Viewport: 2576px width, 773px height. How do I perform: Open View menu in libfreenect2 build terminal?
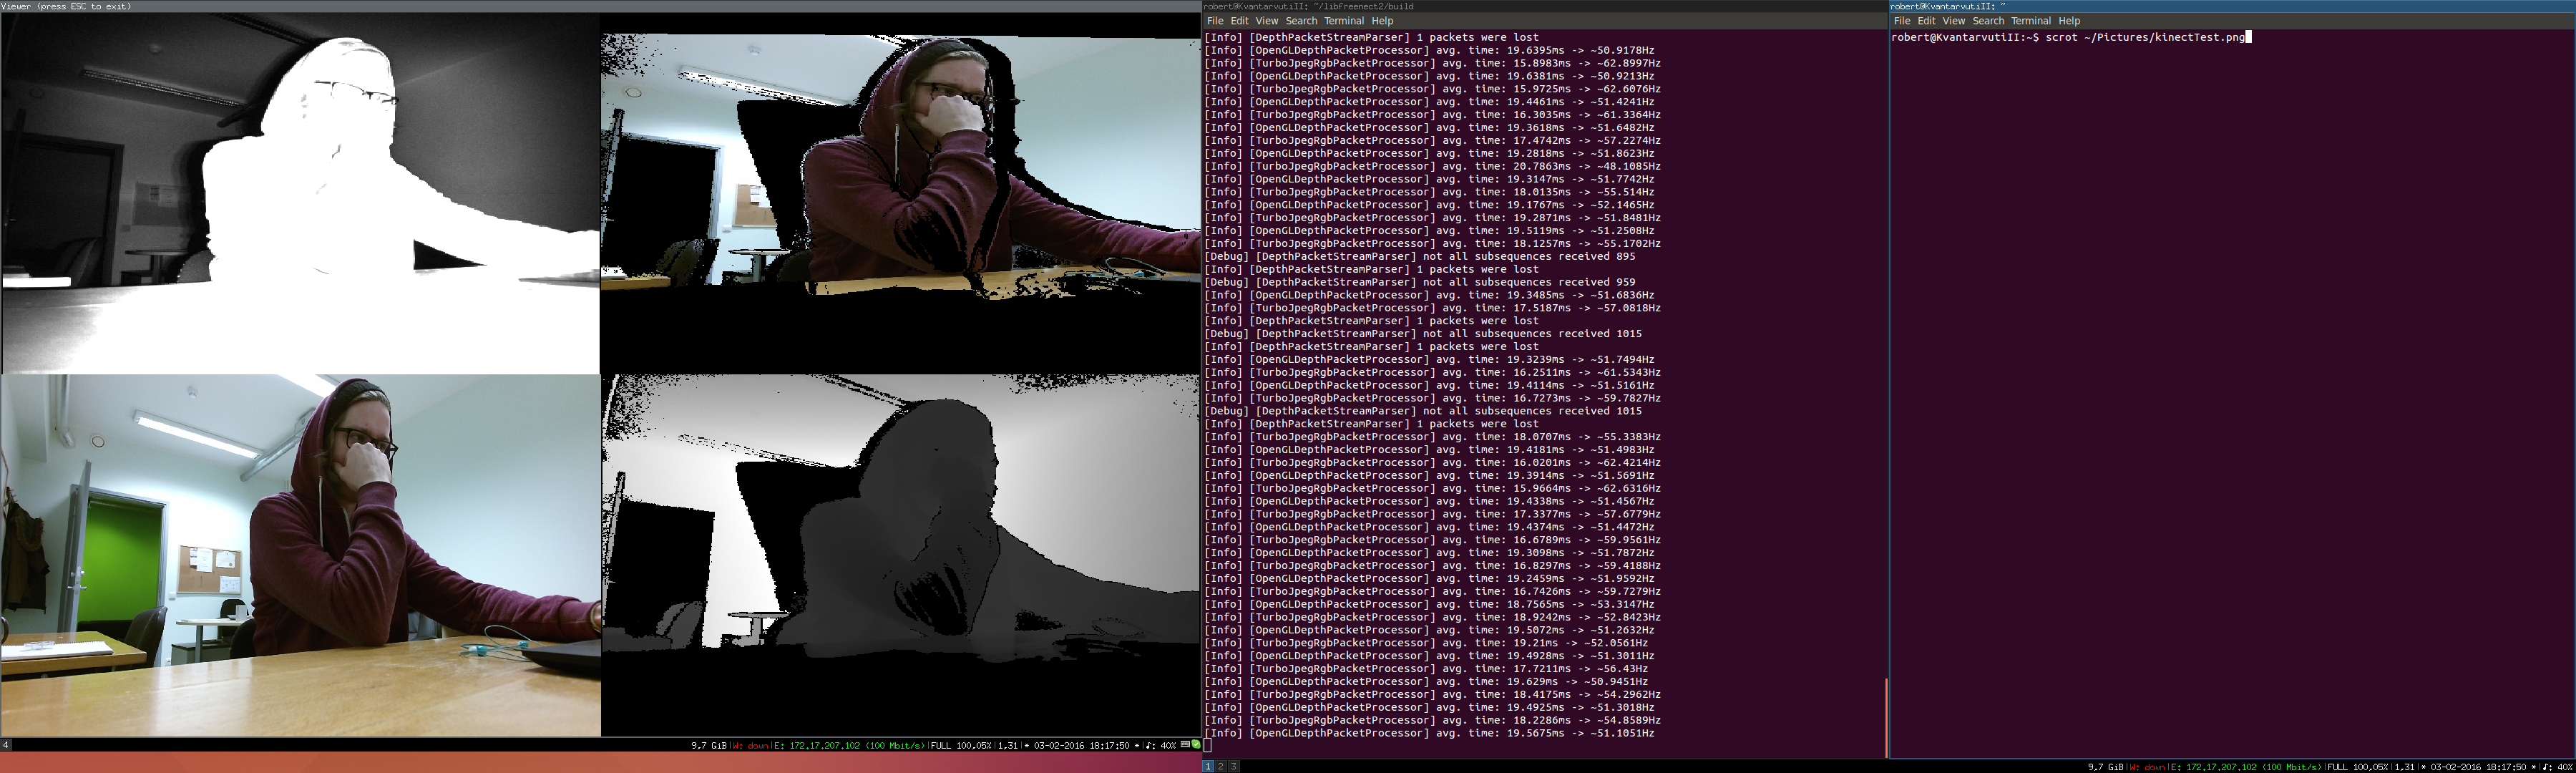[x=1266, y=21]
